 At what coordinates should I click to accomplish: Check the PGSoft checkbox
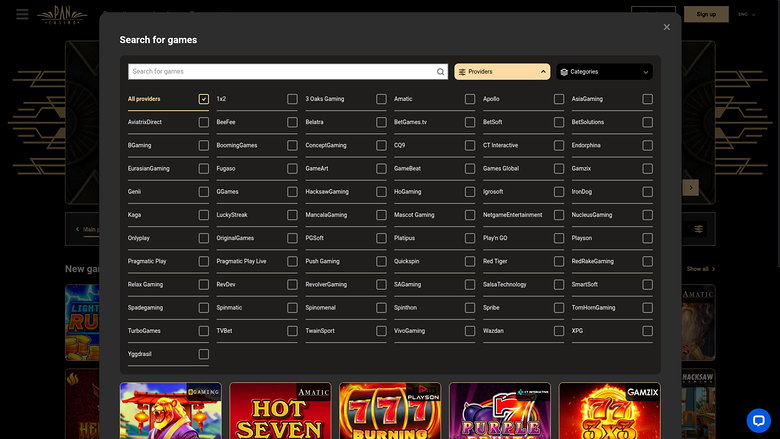point(381,238)
